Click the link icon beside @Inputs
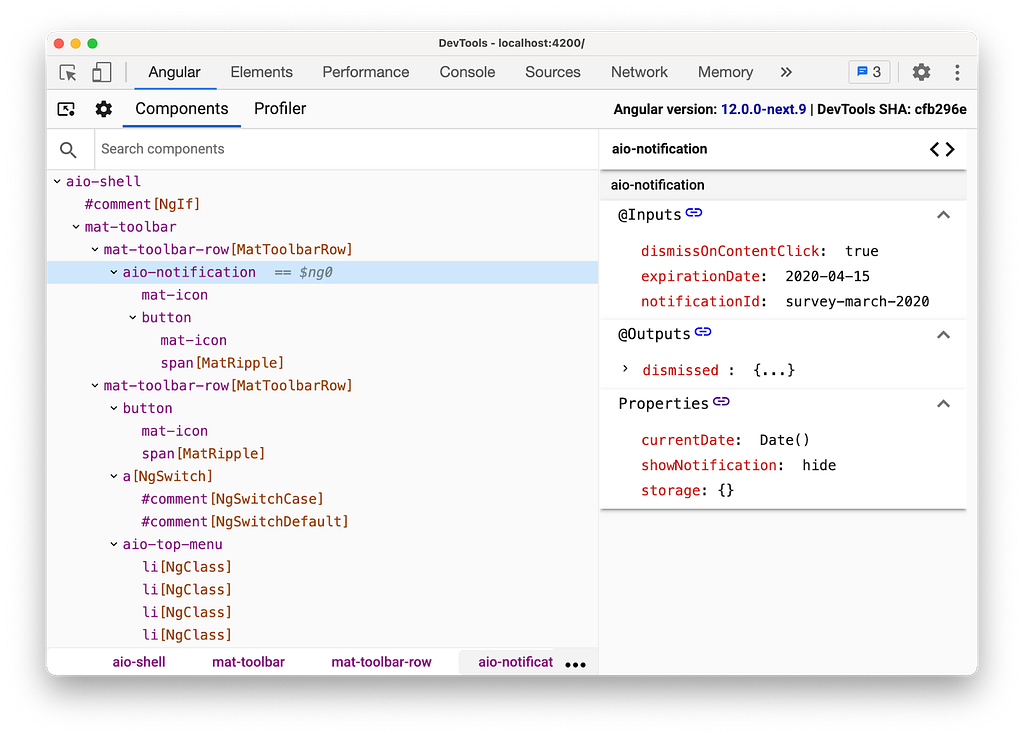Image resolution: width=1024 pixels, height=737 pixels. pos(694,213)
